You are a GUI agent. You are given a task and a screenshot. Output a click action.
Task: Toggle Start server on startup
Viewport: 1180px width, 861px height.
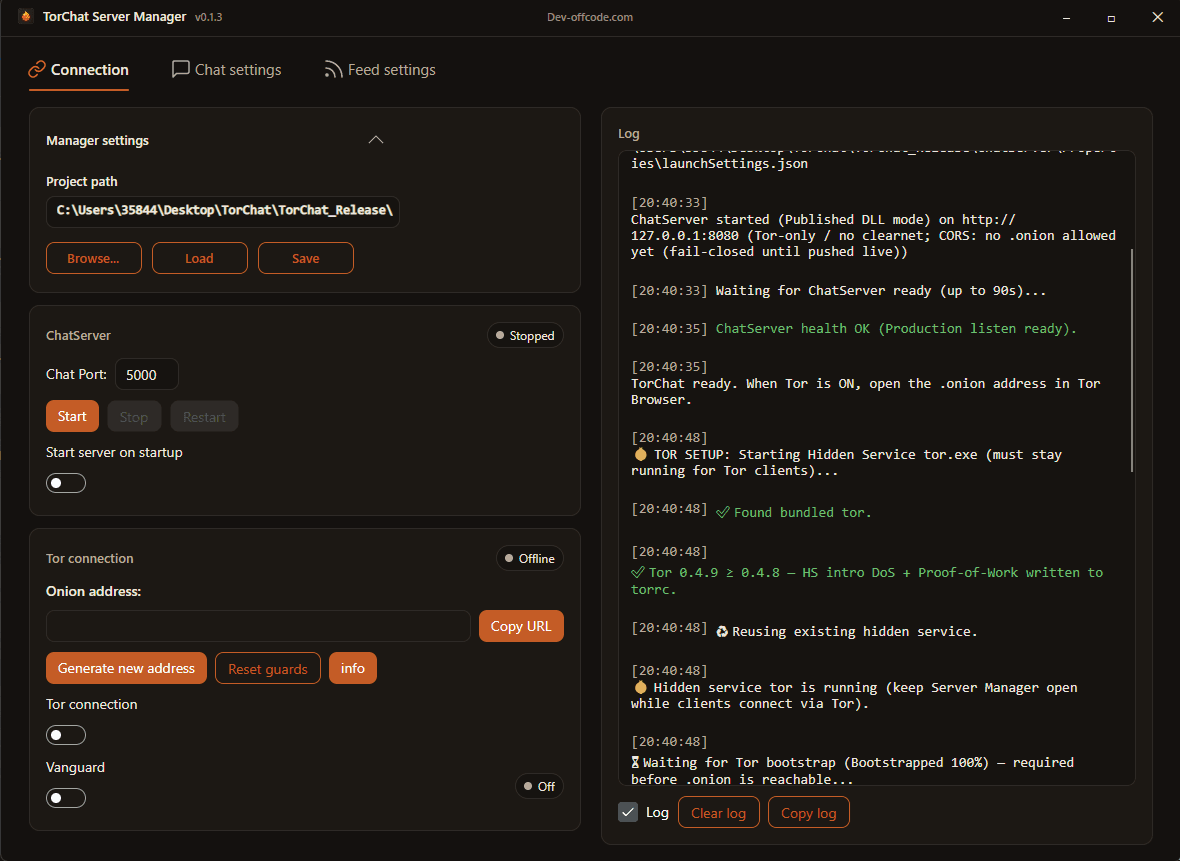pos(65,483)
